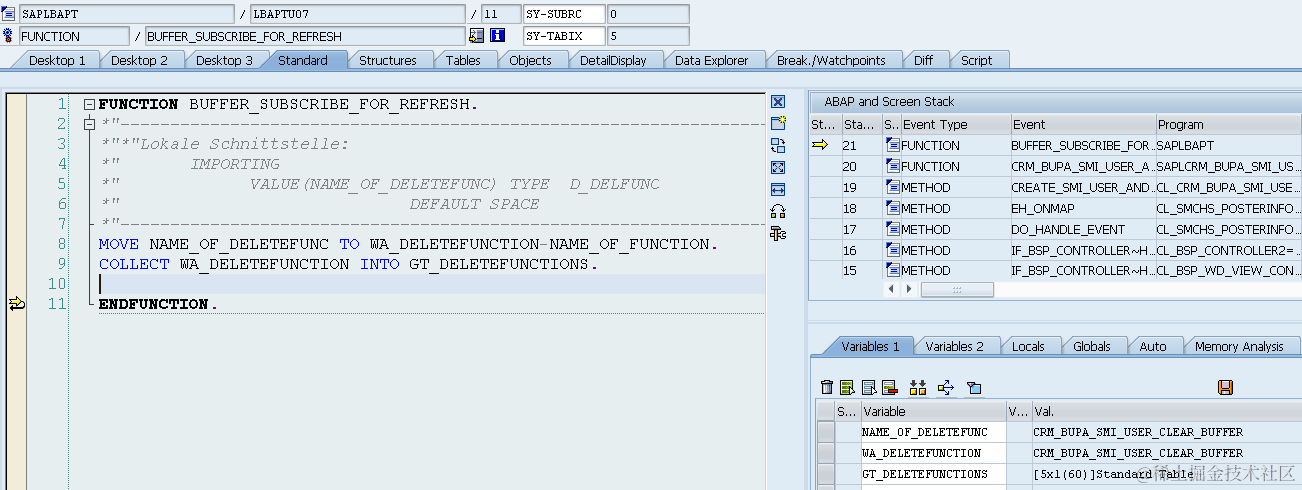Select row selector for NAME_OF_DELETEFUNC

click(825, 432)
